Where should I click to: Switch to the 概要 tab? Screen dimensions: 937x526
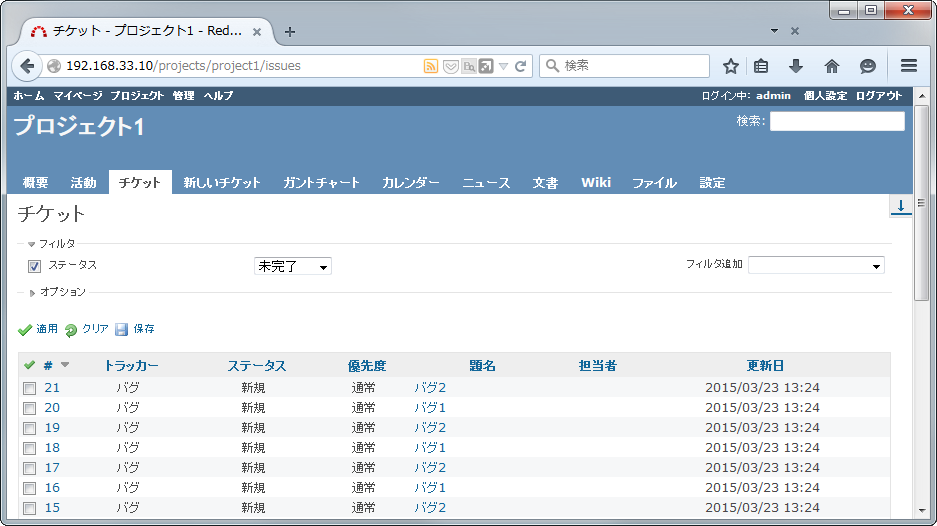click(35, 182)
